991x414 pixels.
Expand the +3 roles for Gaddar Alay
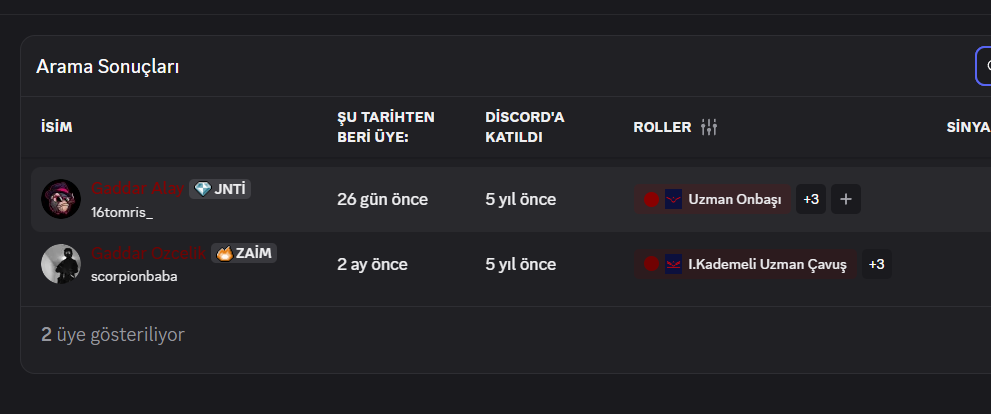(x=811, y=199)
